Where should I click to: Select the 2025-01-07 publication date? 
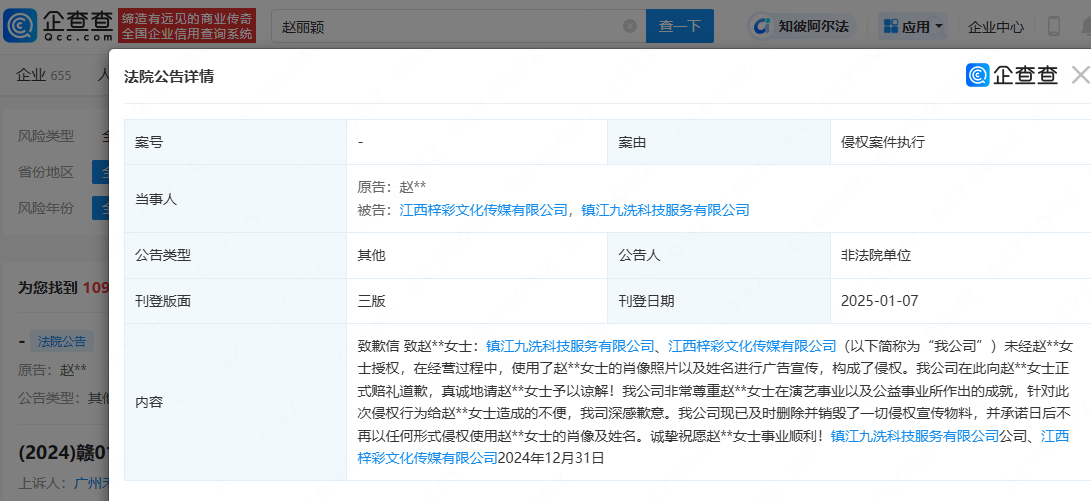pos(879,301)
